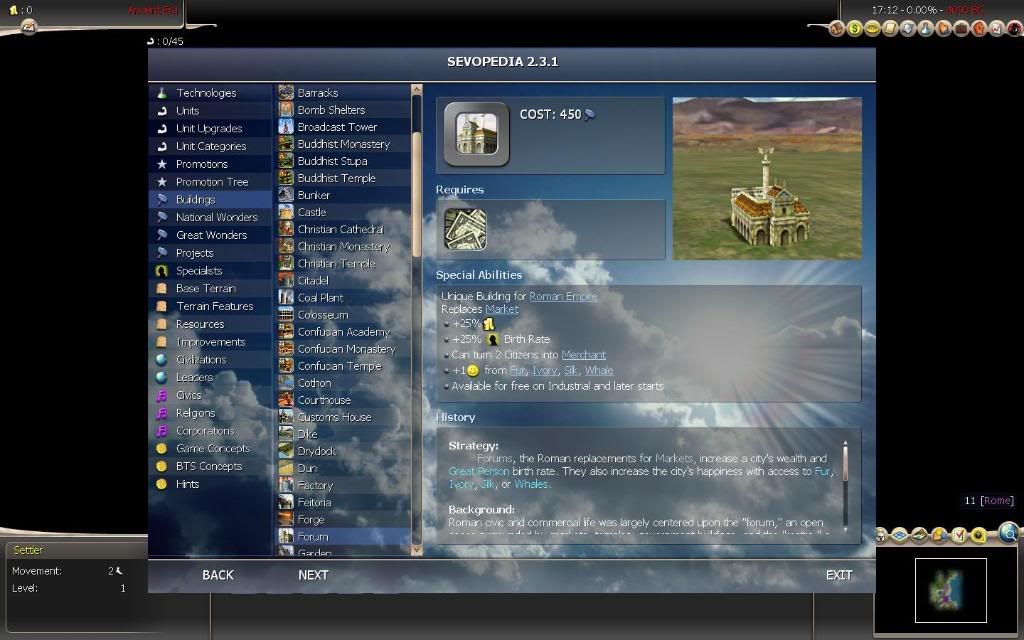Select Castle in the building list

(x=344, y=212)
